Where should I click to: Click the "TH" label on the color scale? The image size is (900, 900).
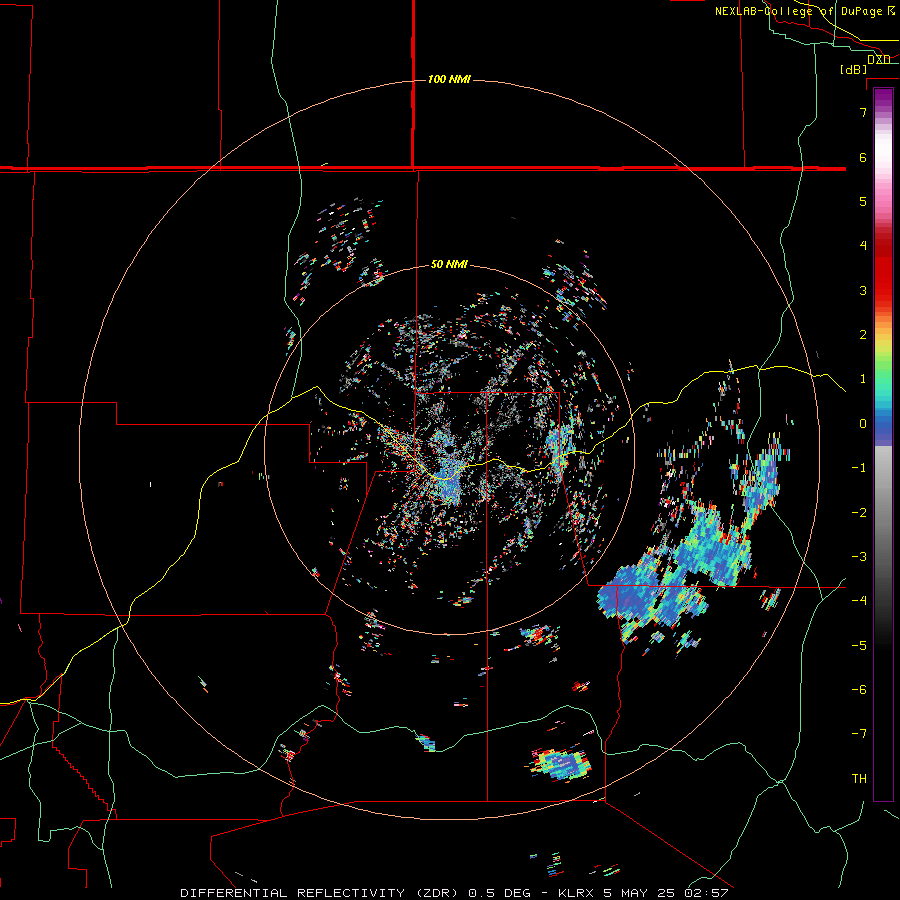click(x=859, y=779)
